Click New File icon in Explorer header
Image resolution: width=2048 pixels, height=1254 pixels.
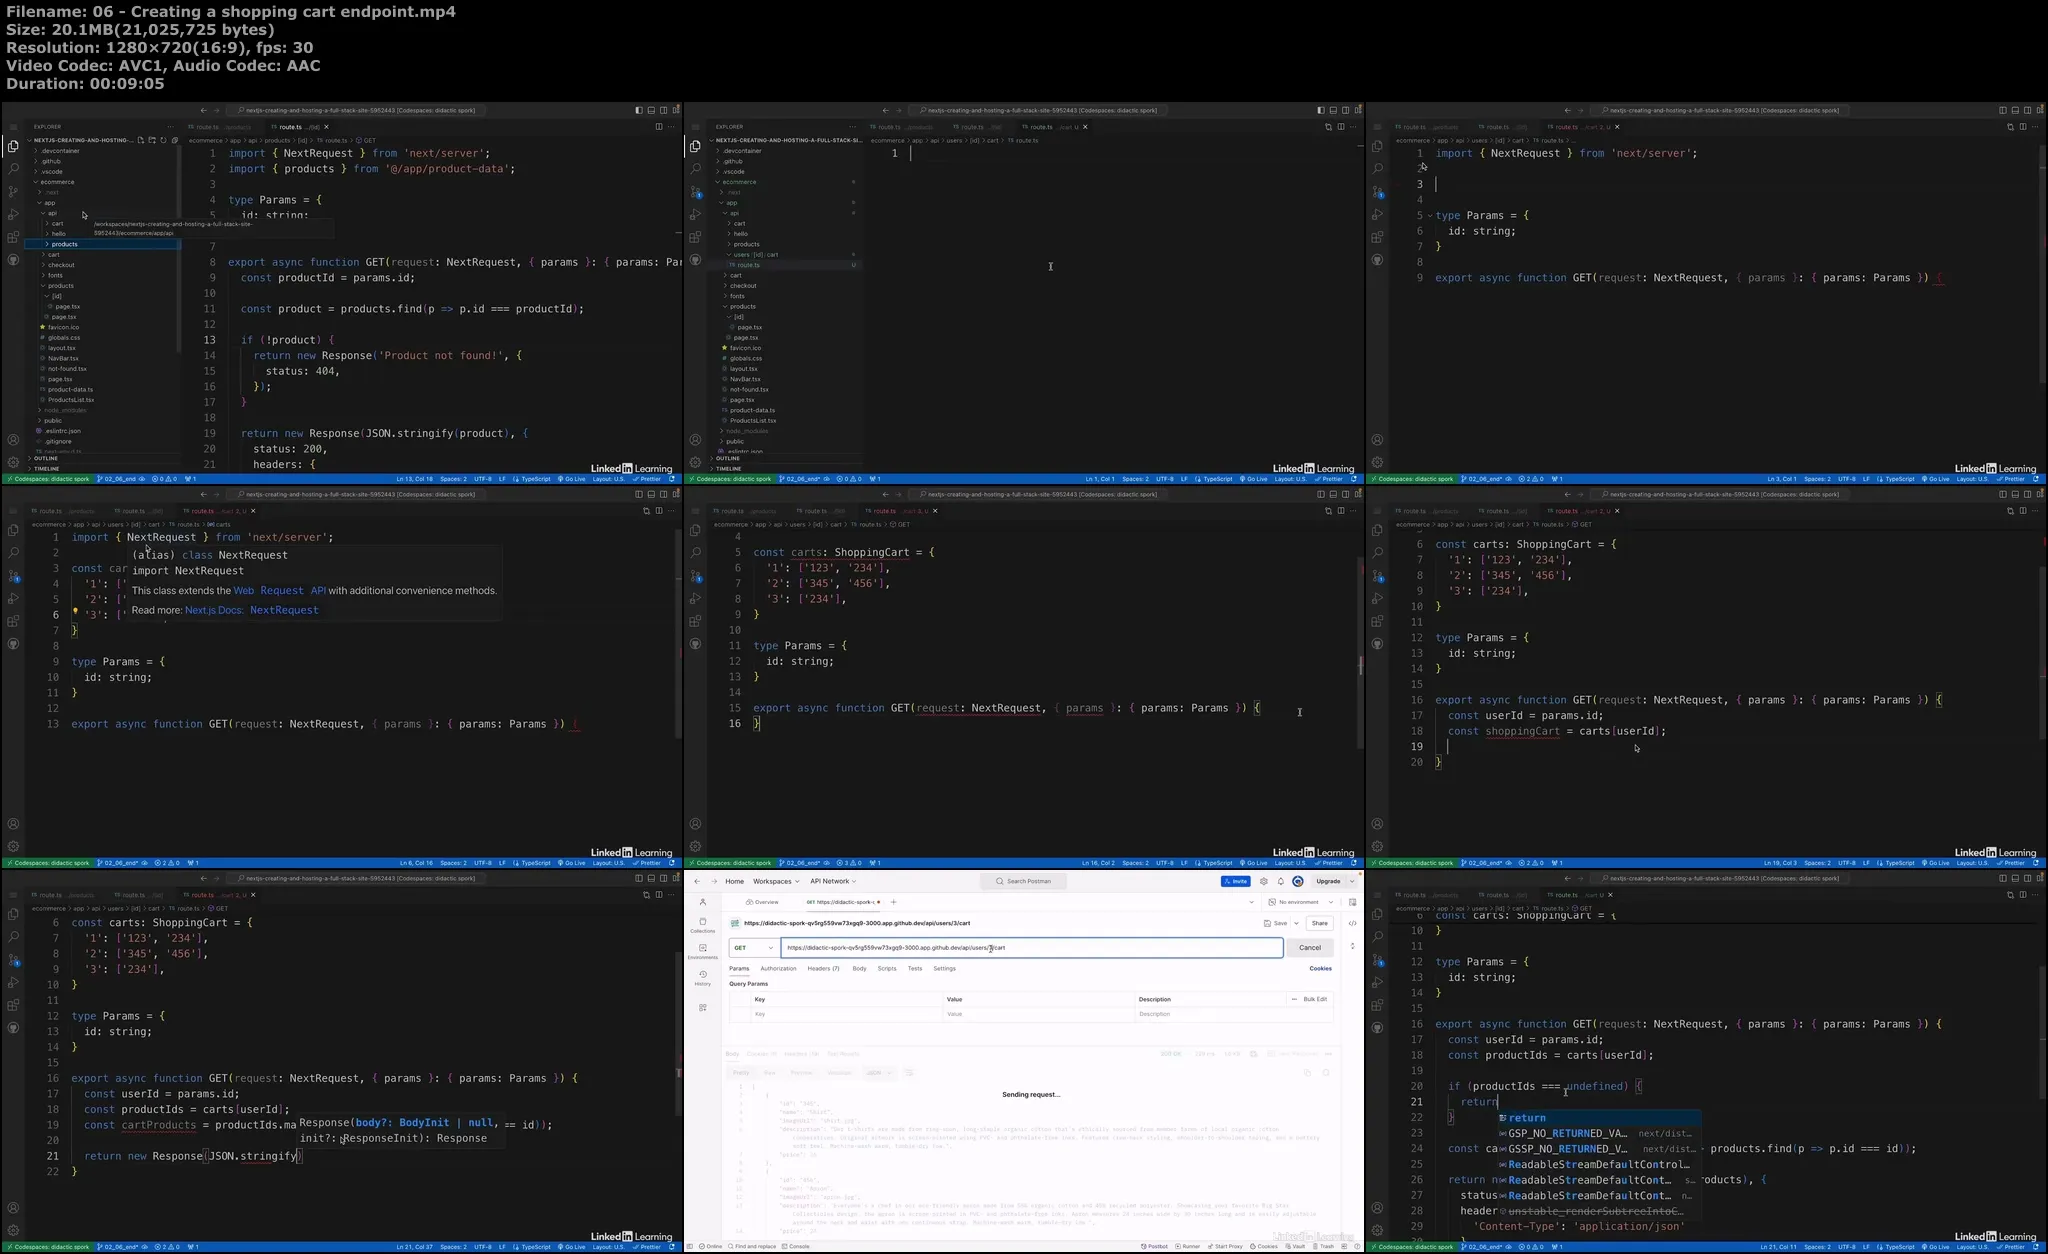(x=141, y=140)
